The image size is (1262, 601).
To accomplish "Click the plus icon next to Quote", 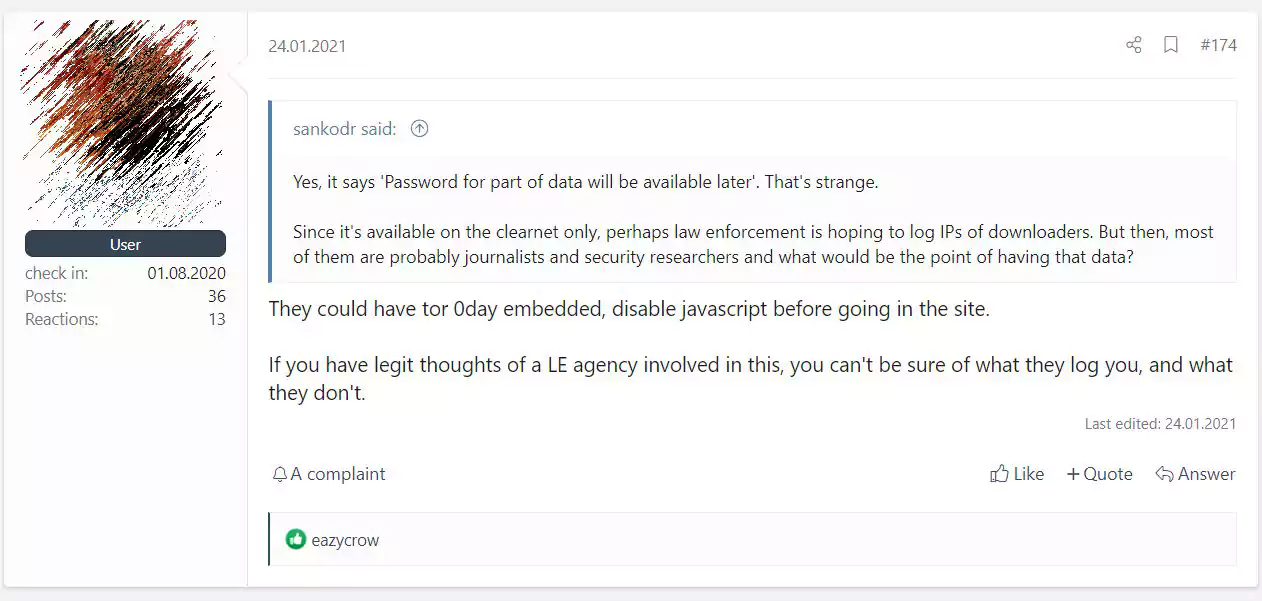I will pyautogui.click(x=1073, y=474).
